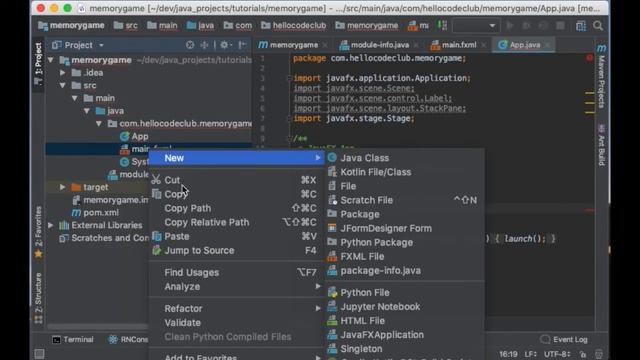
Task: Choose Java Class from New submenu
Action: tap(405, 158)
